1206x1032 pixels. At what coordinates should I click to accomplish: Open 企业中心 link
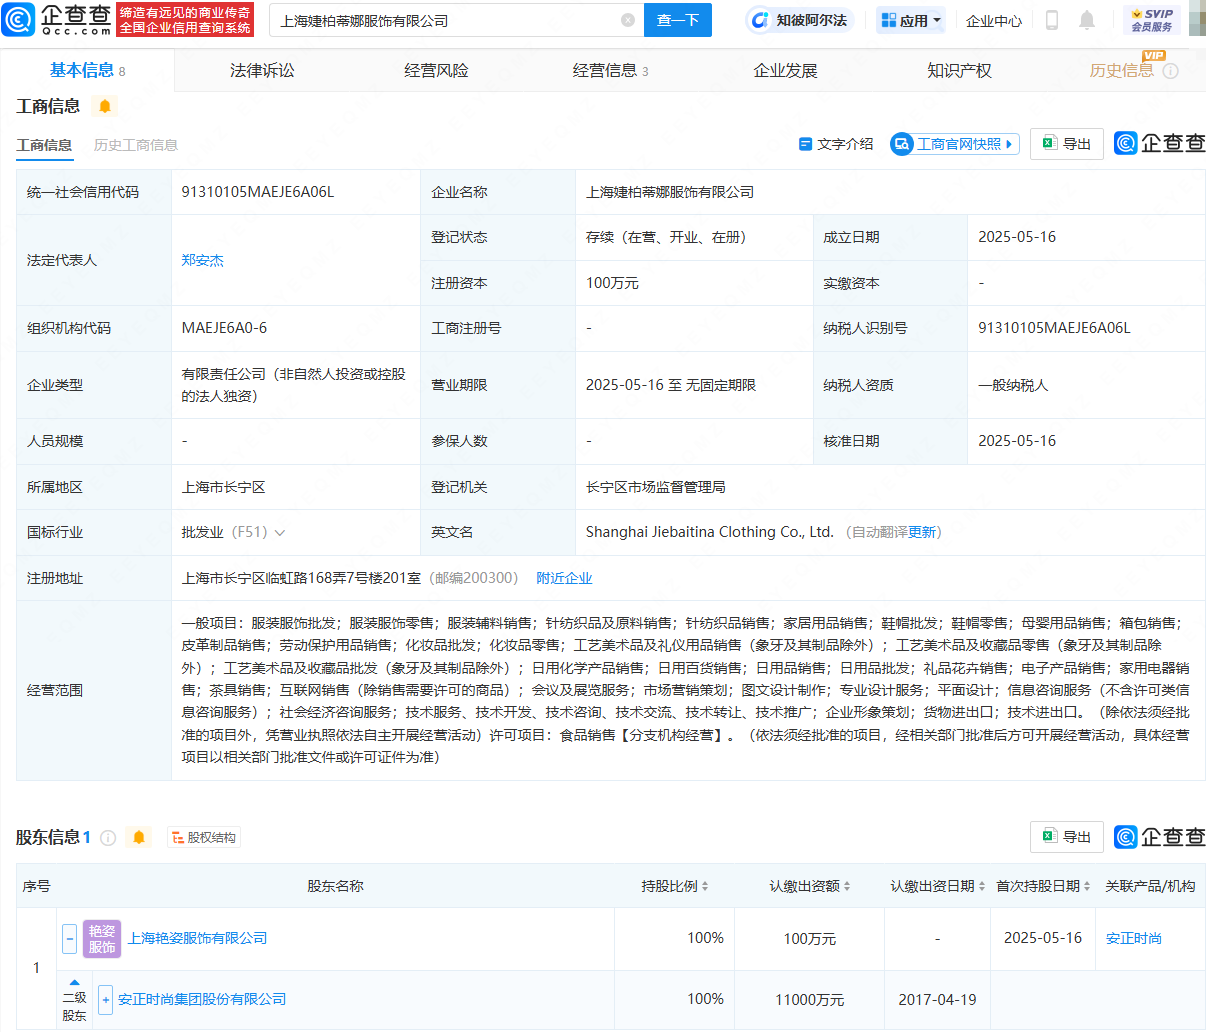coord(994,20)
